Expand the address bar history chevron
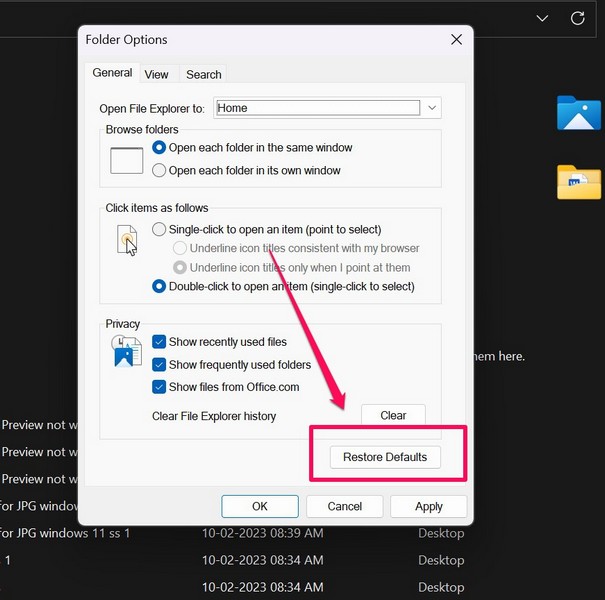Image resolution: width=605 pixels, height=600 pixels. [x=542, y=18]
